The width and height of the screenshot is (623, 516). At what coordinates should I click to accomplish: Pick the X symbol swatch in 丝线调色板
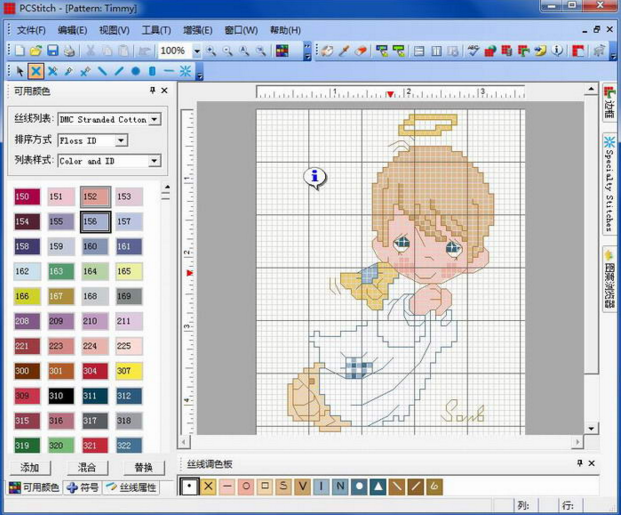tap(208, 486)
